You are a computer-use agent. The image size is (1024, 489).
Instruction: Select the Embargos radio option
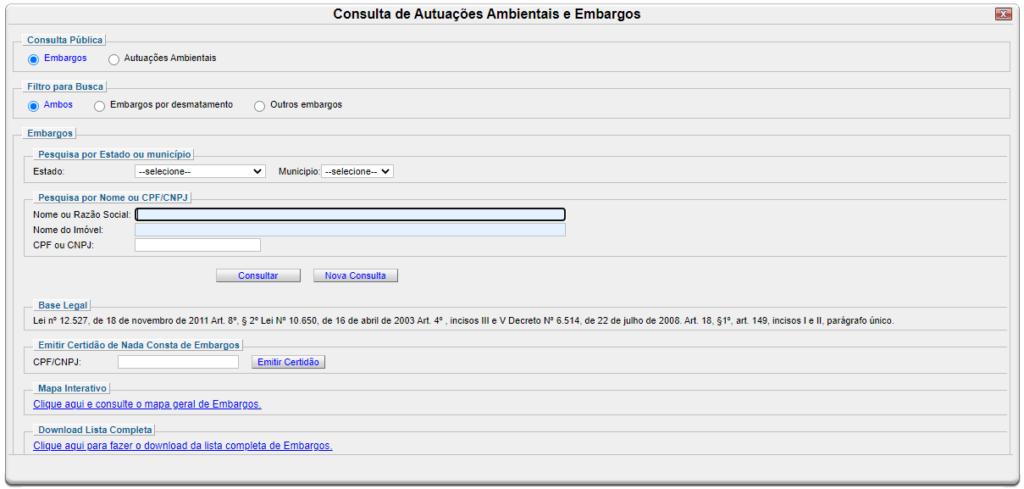click(34, 59)
